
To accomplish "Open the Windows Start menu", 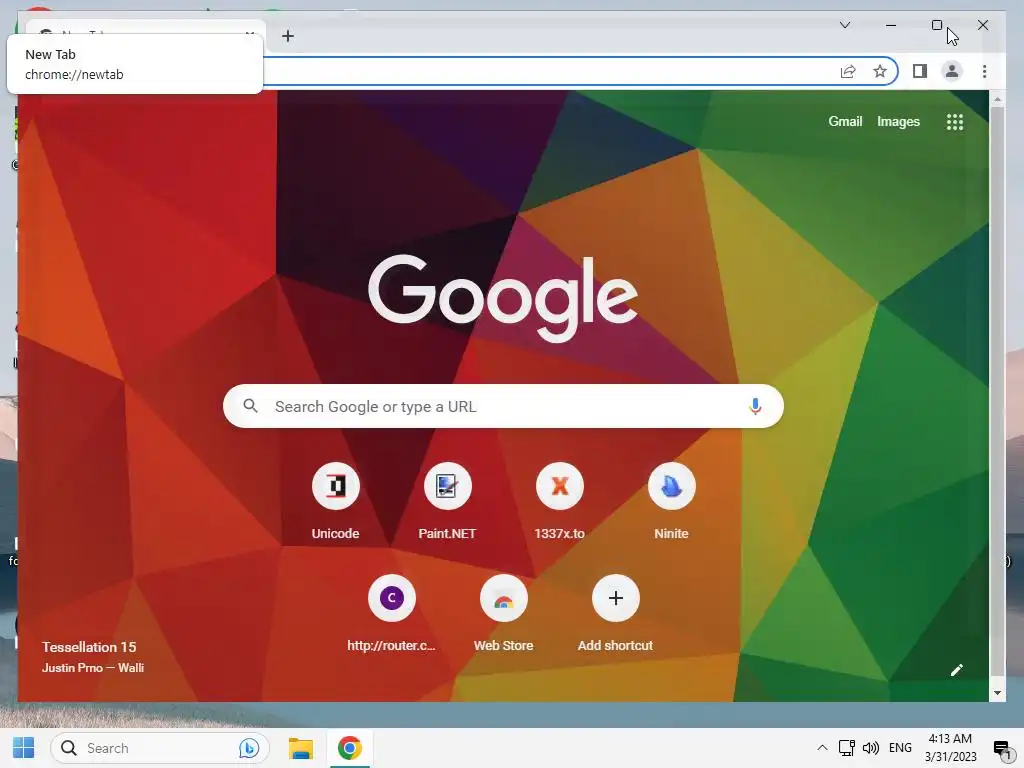I will pos(24,748).
